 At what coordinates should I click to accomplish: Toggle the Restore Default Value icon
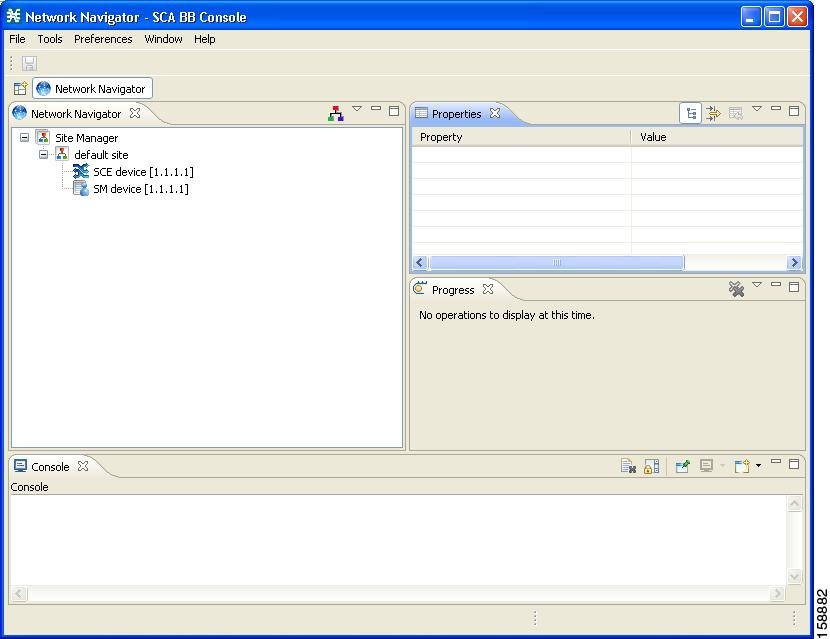click(x=736, y=113)
